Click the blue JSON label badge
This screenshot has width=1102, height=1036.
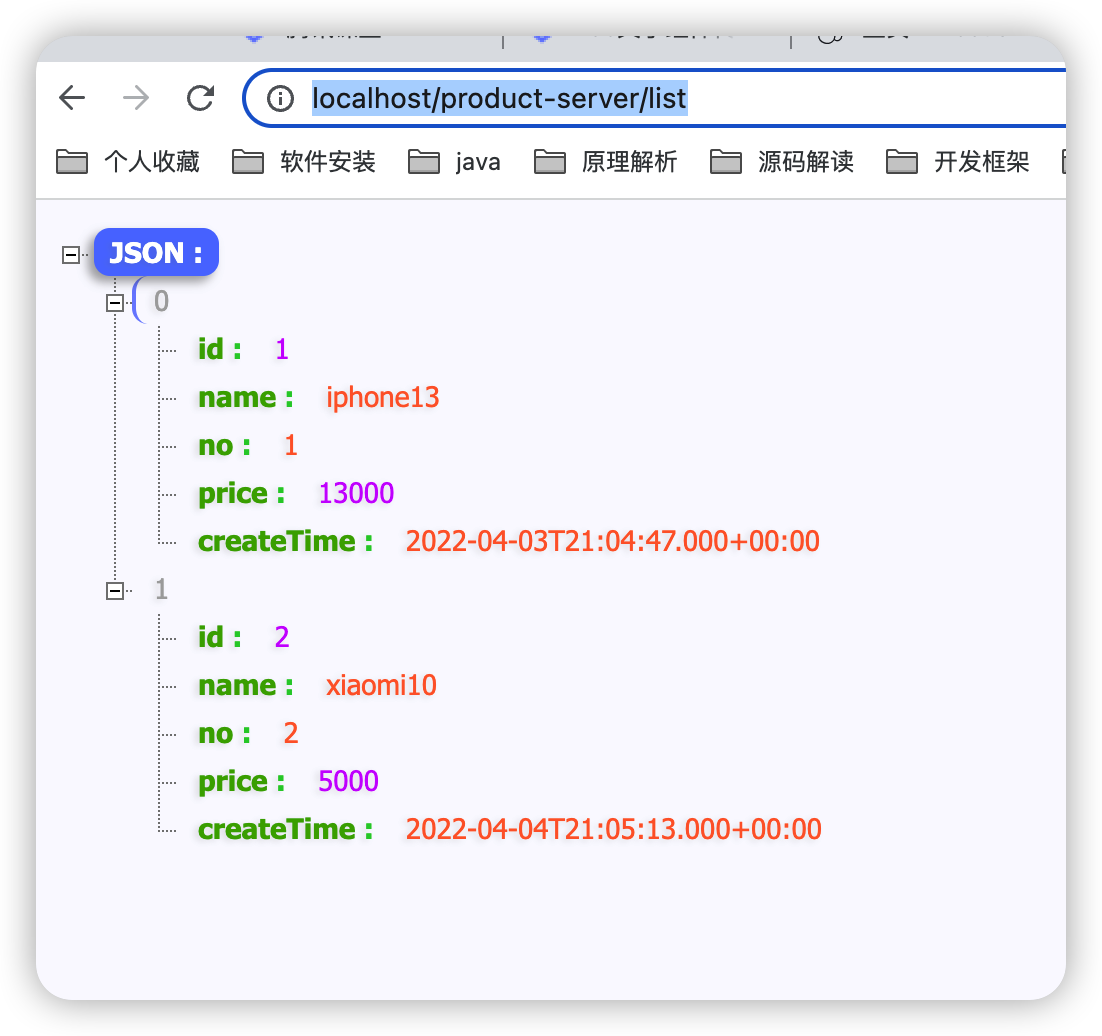coord(156,252)
